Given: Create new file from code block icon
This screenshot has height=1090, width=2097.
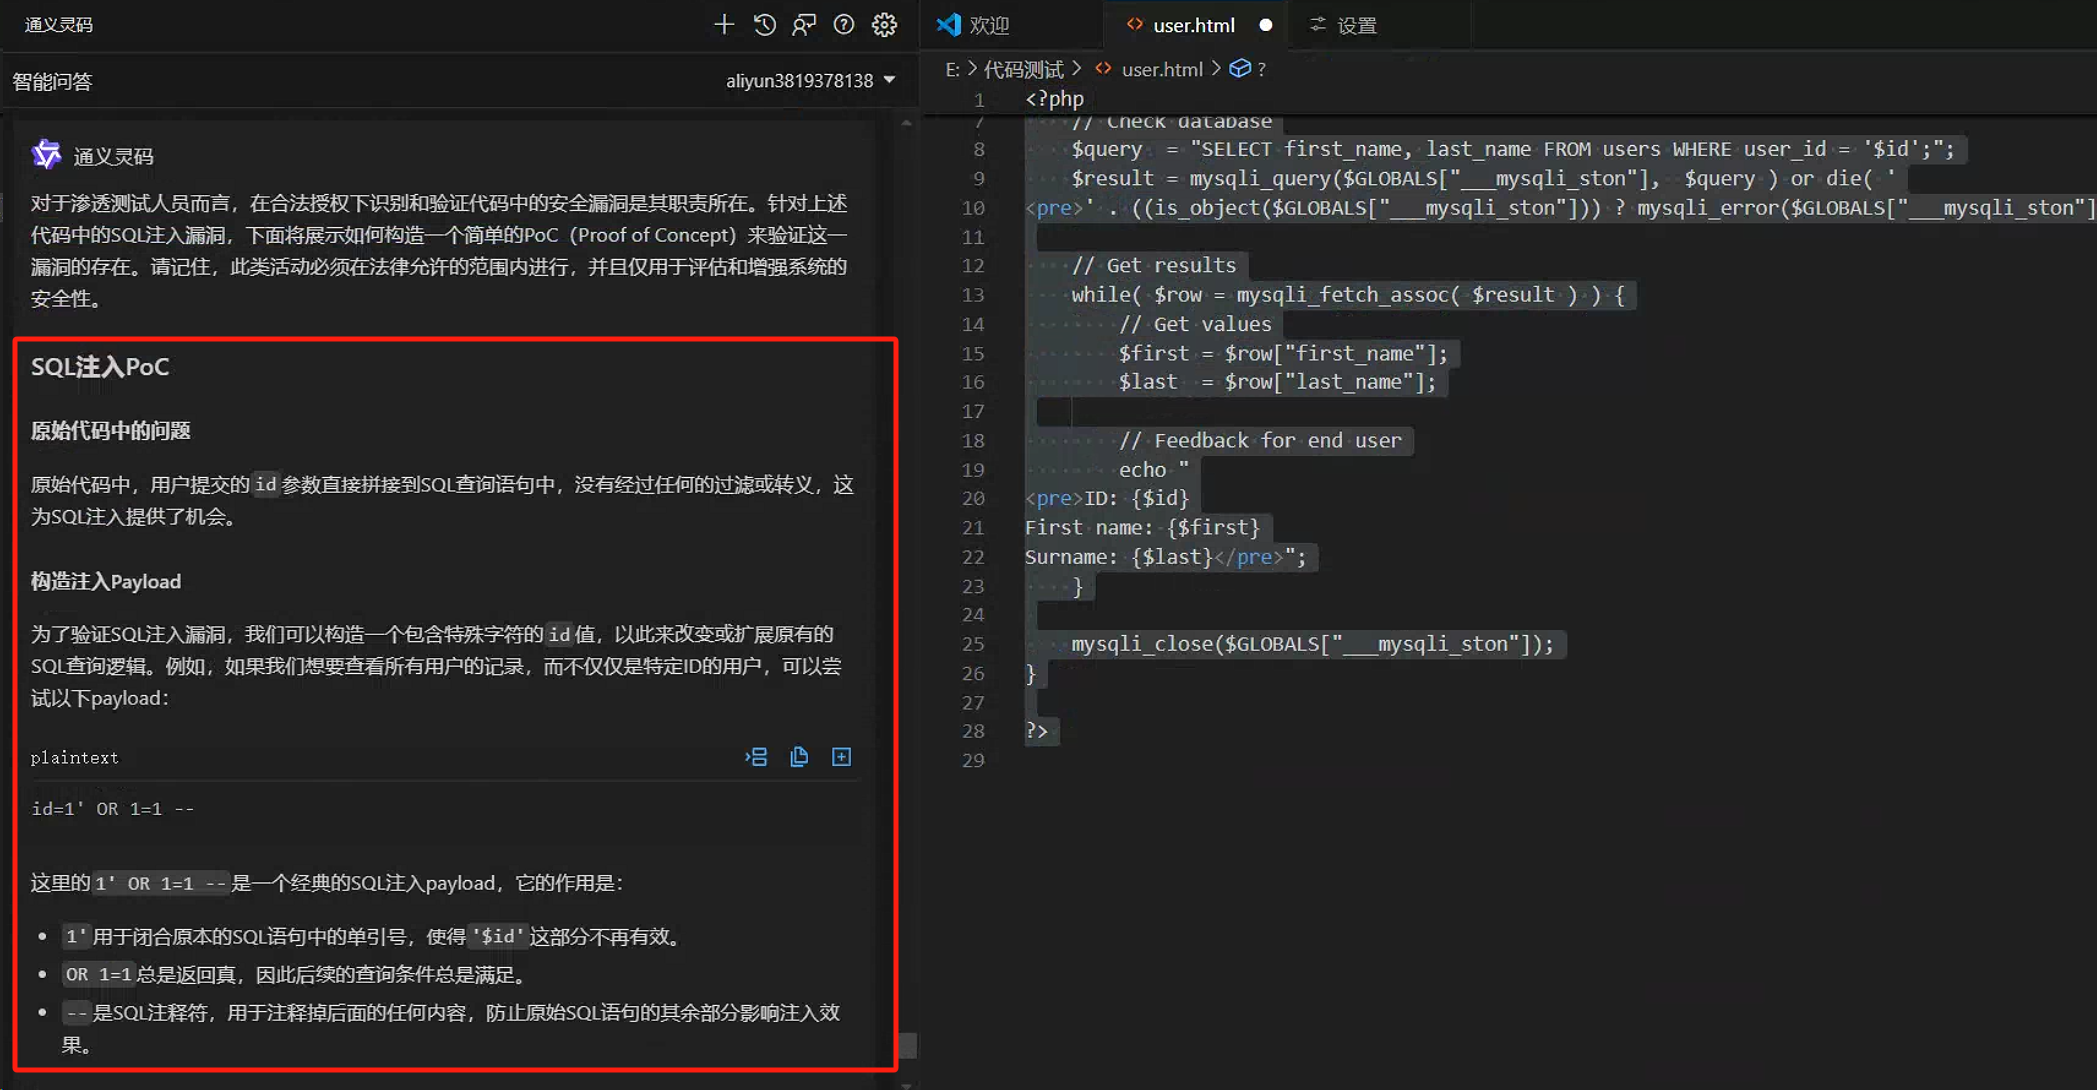Looking at the screenshot, I should coord(842,757).
